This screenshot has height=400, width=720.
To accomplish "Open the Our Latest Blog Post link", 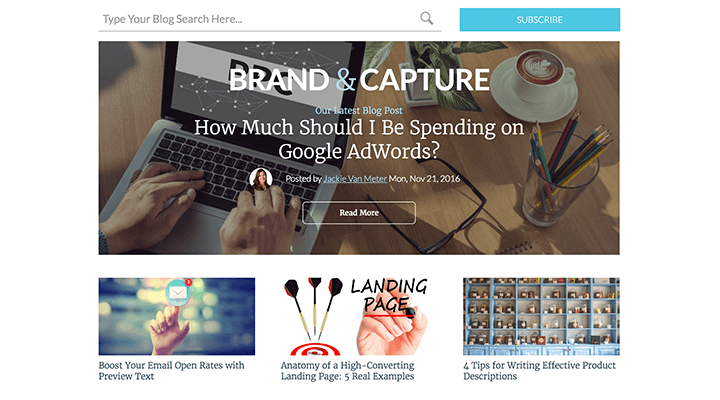I will (359, 110).
